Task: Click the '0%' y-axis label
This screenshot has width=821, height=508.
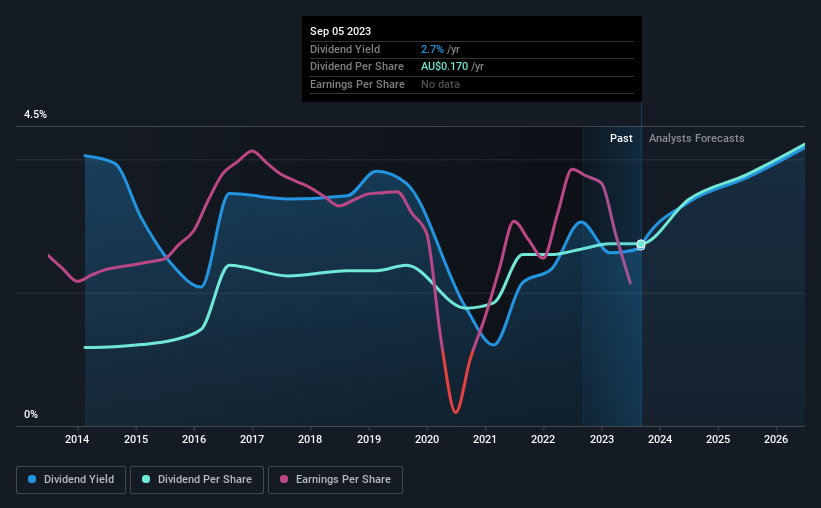Action: click(31, 414)
